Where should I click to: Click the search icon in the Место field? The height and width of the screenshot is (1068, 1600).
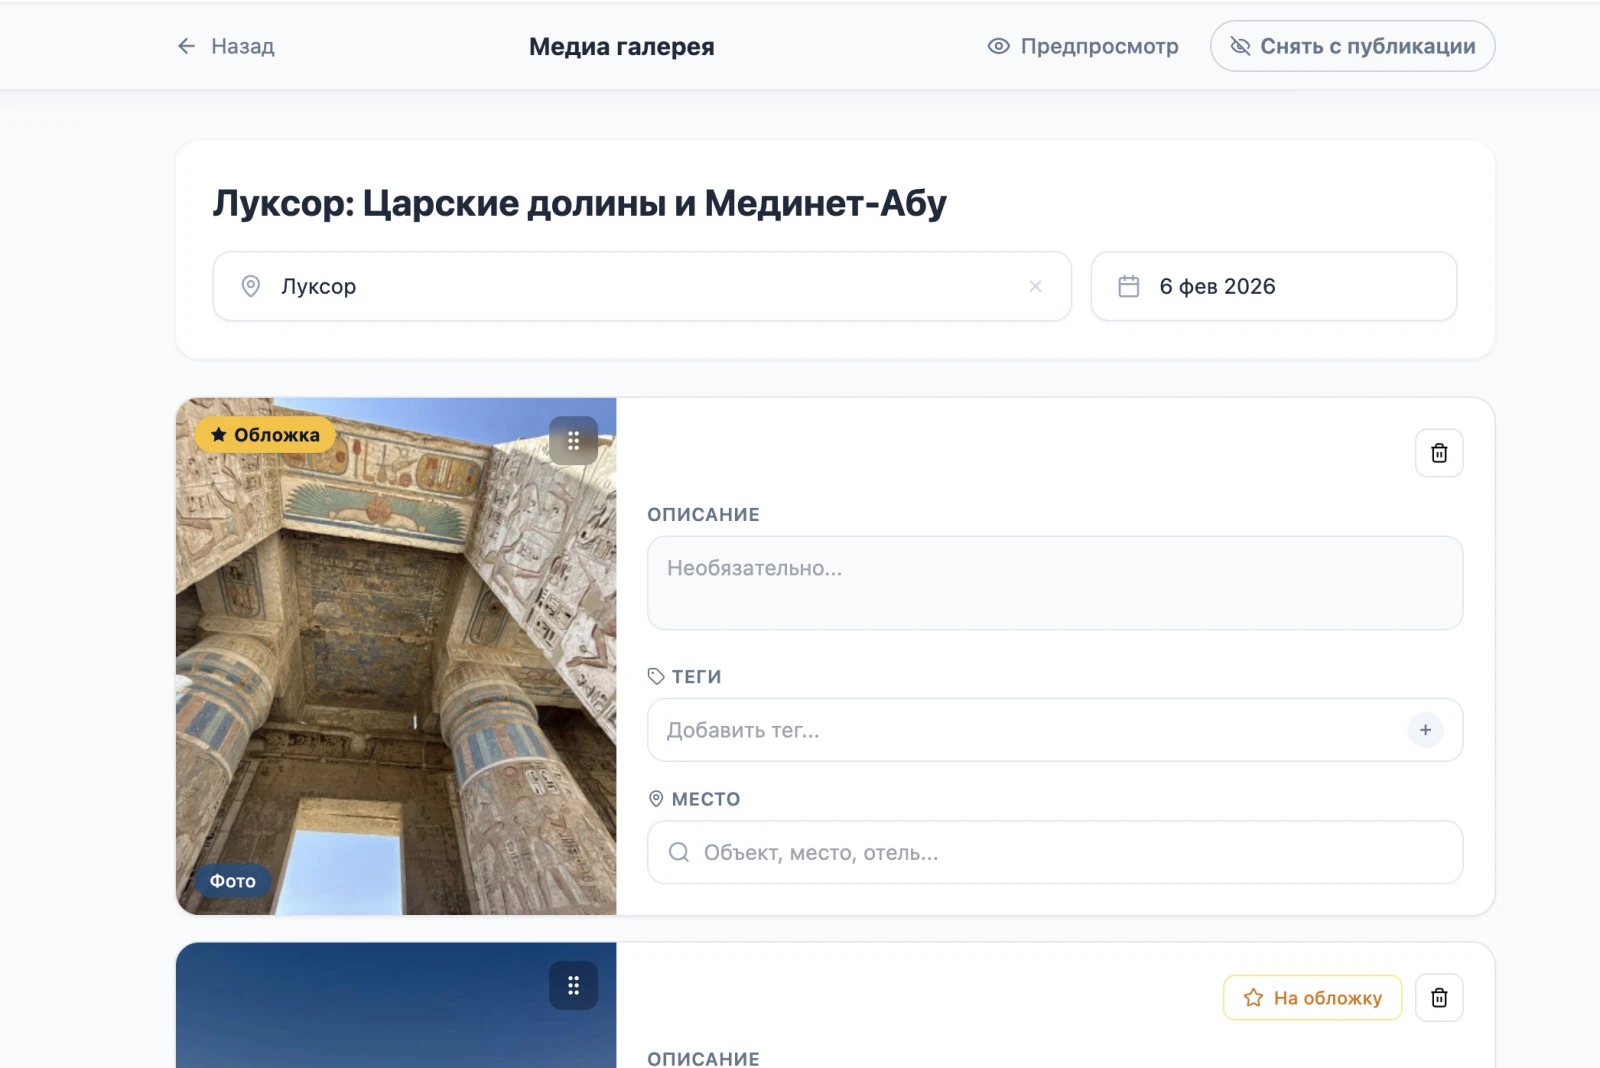coord(679,852)
